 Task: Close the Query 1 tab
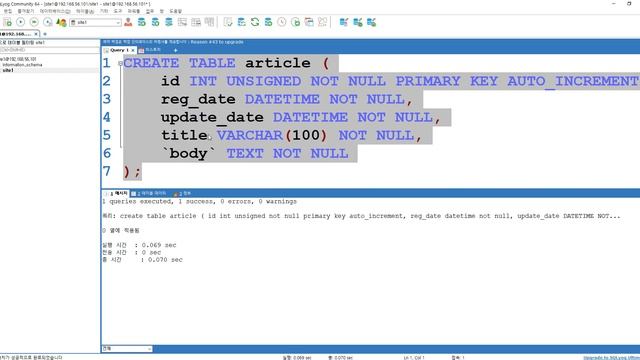tap(133, 50)
